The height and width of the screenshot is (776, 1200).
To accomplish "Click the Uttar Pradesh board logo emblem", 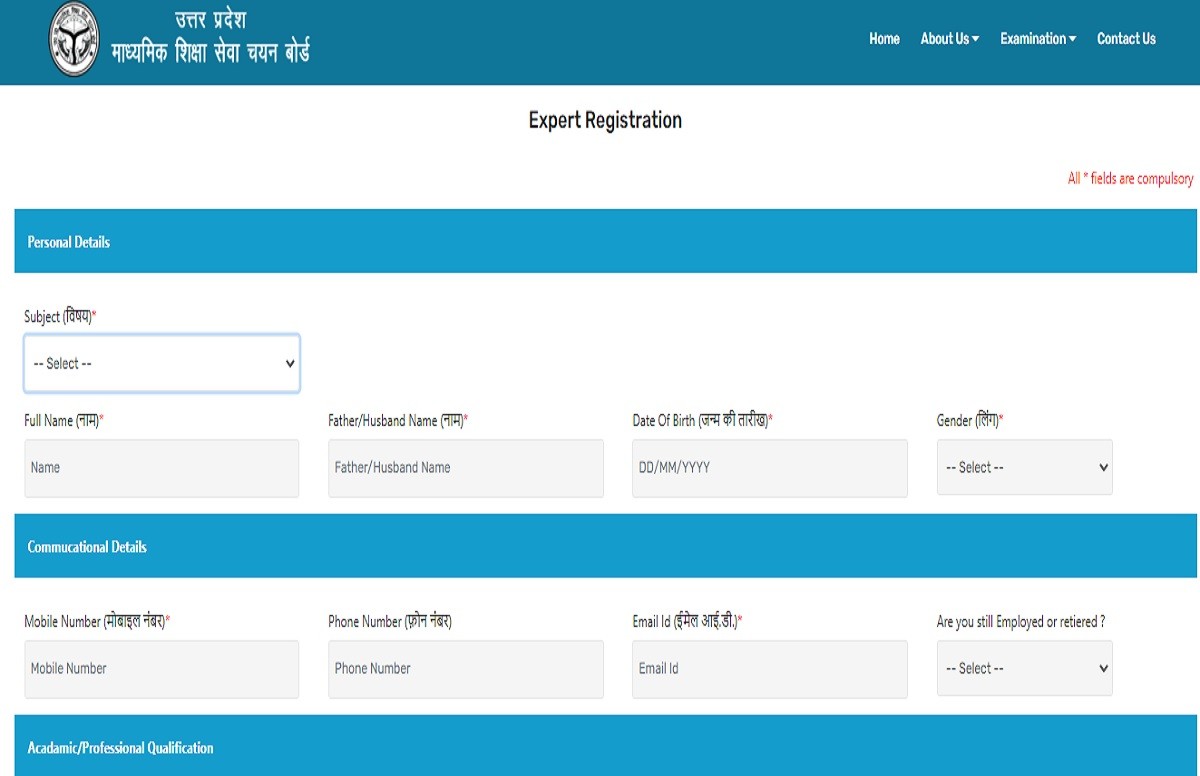I will coord(74,40).
